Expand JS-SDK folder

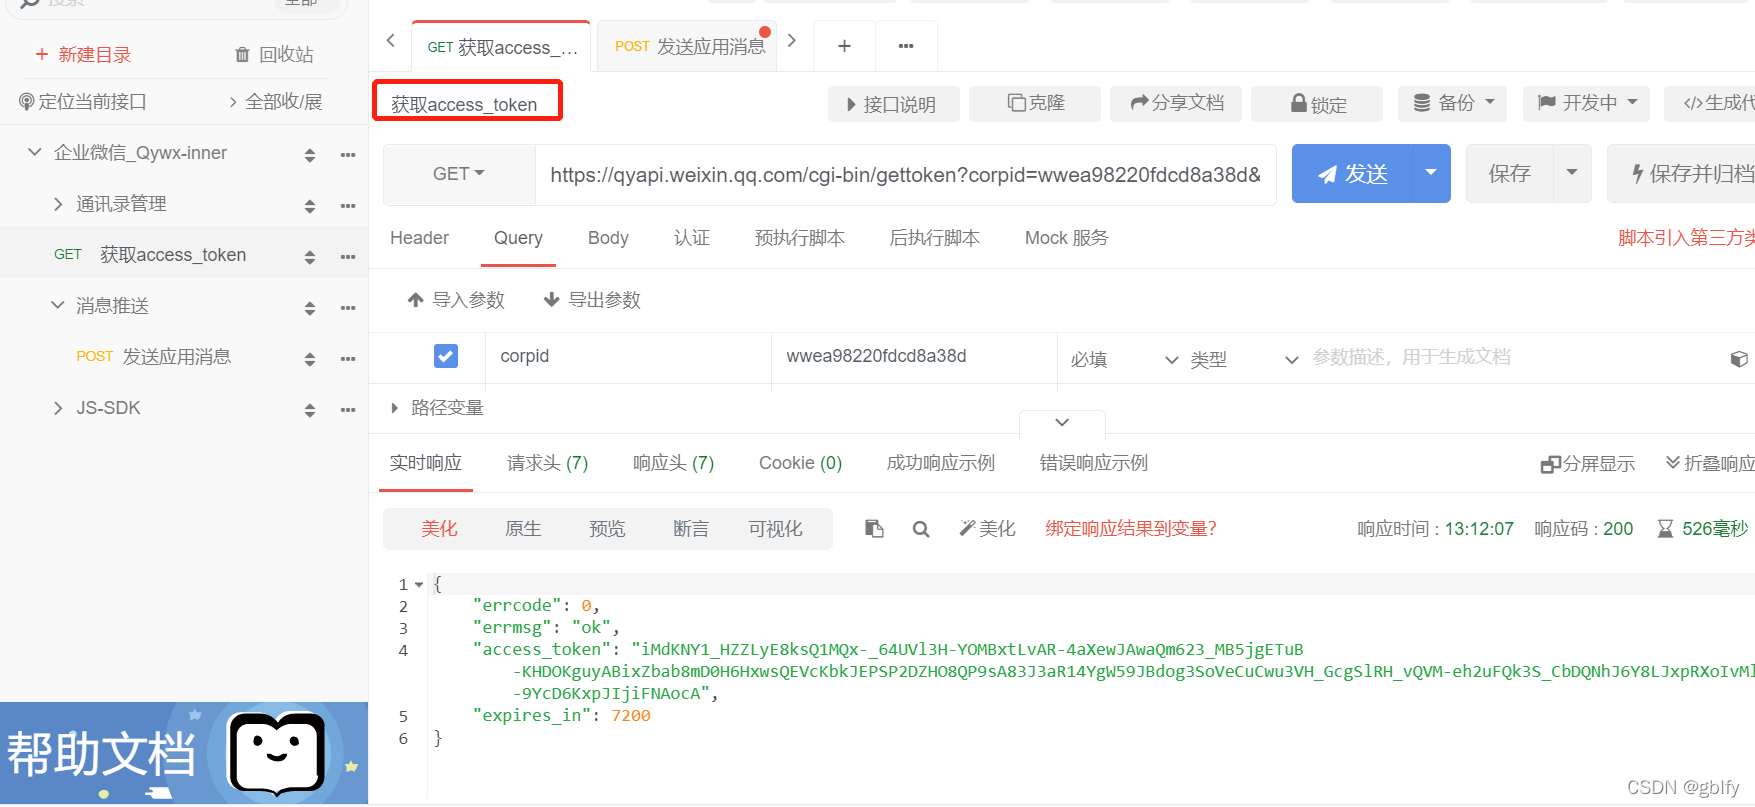click(58, 408)
